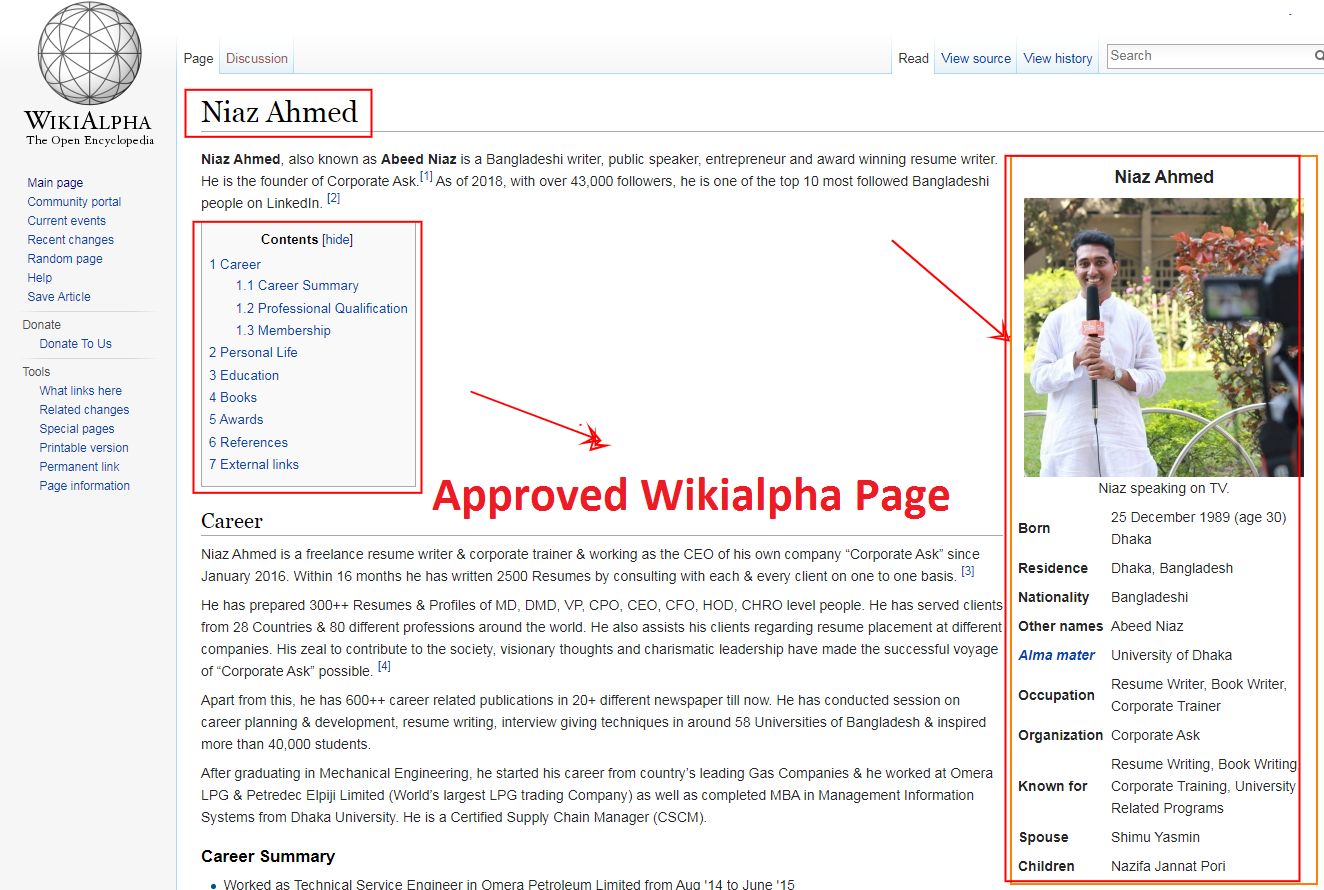
Task: Select 'University of Dhaka' infobox value
Action: pos(1171,656)
